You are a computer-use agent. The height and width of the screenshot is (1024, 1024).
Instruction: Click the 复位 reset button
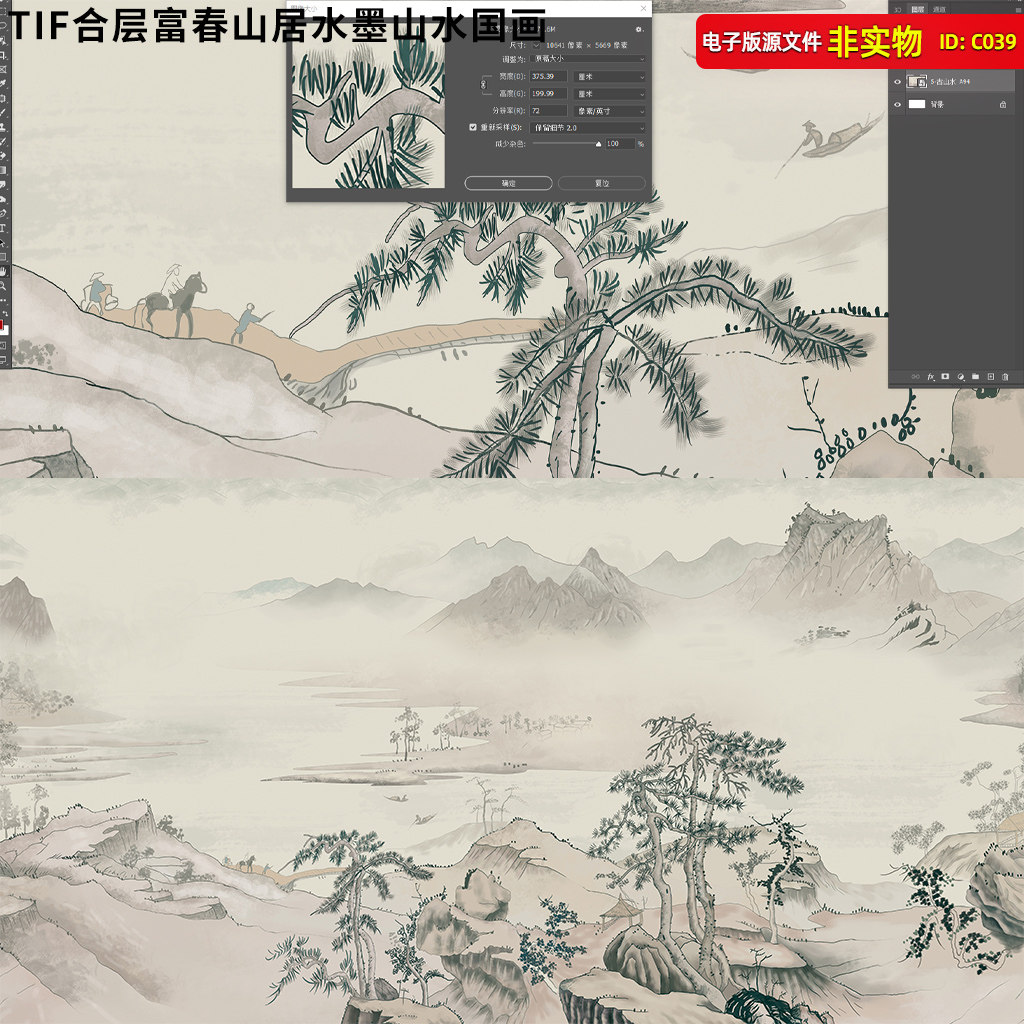[x=601, y=184]
